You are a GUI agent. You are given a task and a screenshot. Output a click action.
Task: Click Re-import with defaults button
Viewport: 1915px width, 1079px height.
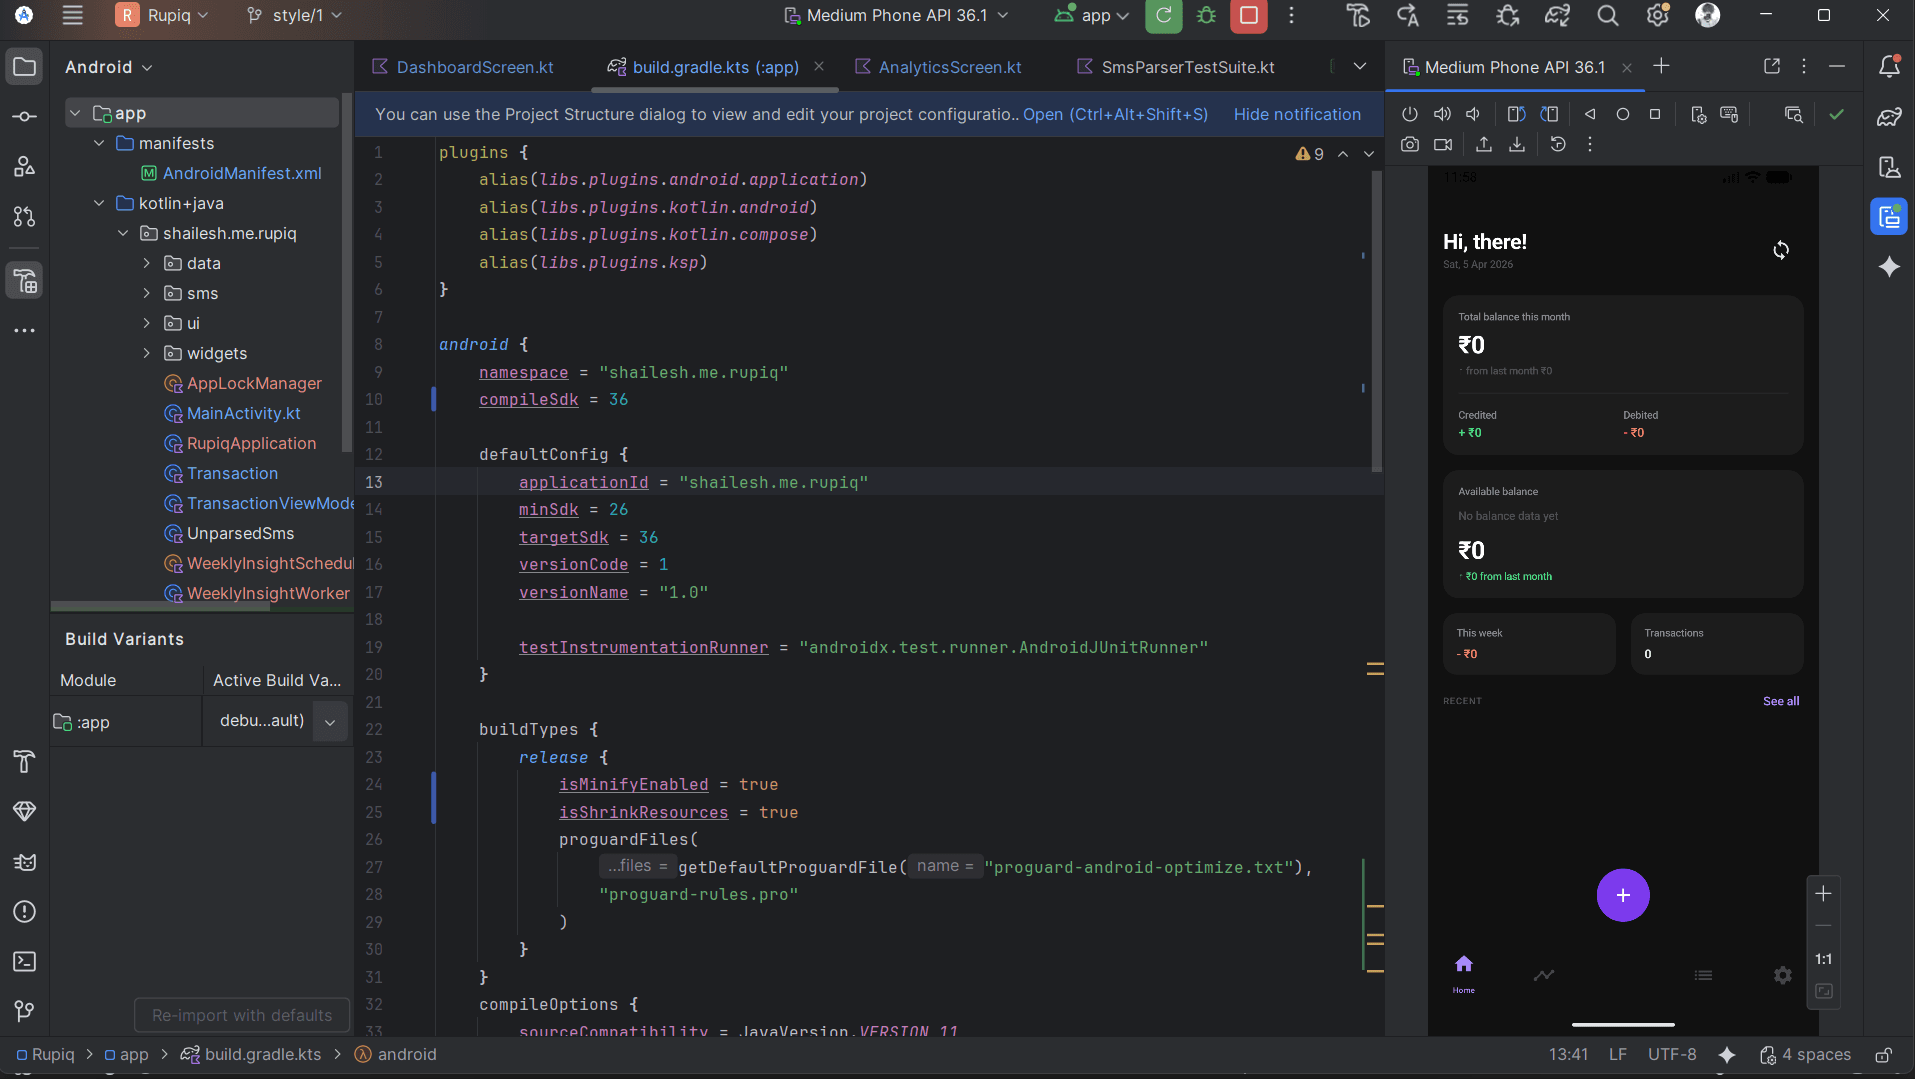[242, 1015]
